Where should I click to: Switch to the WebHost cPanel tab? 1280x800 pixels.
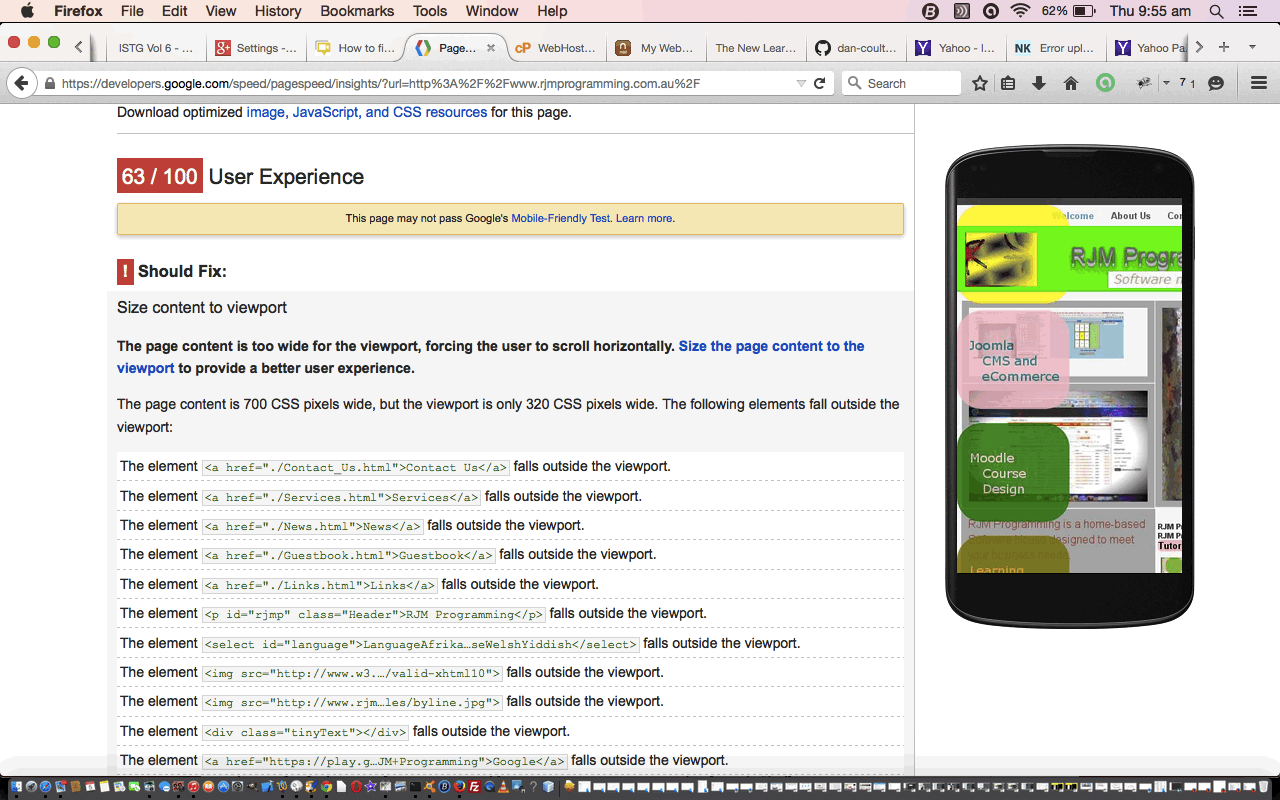555,48
